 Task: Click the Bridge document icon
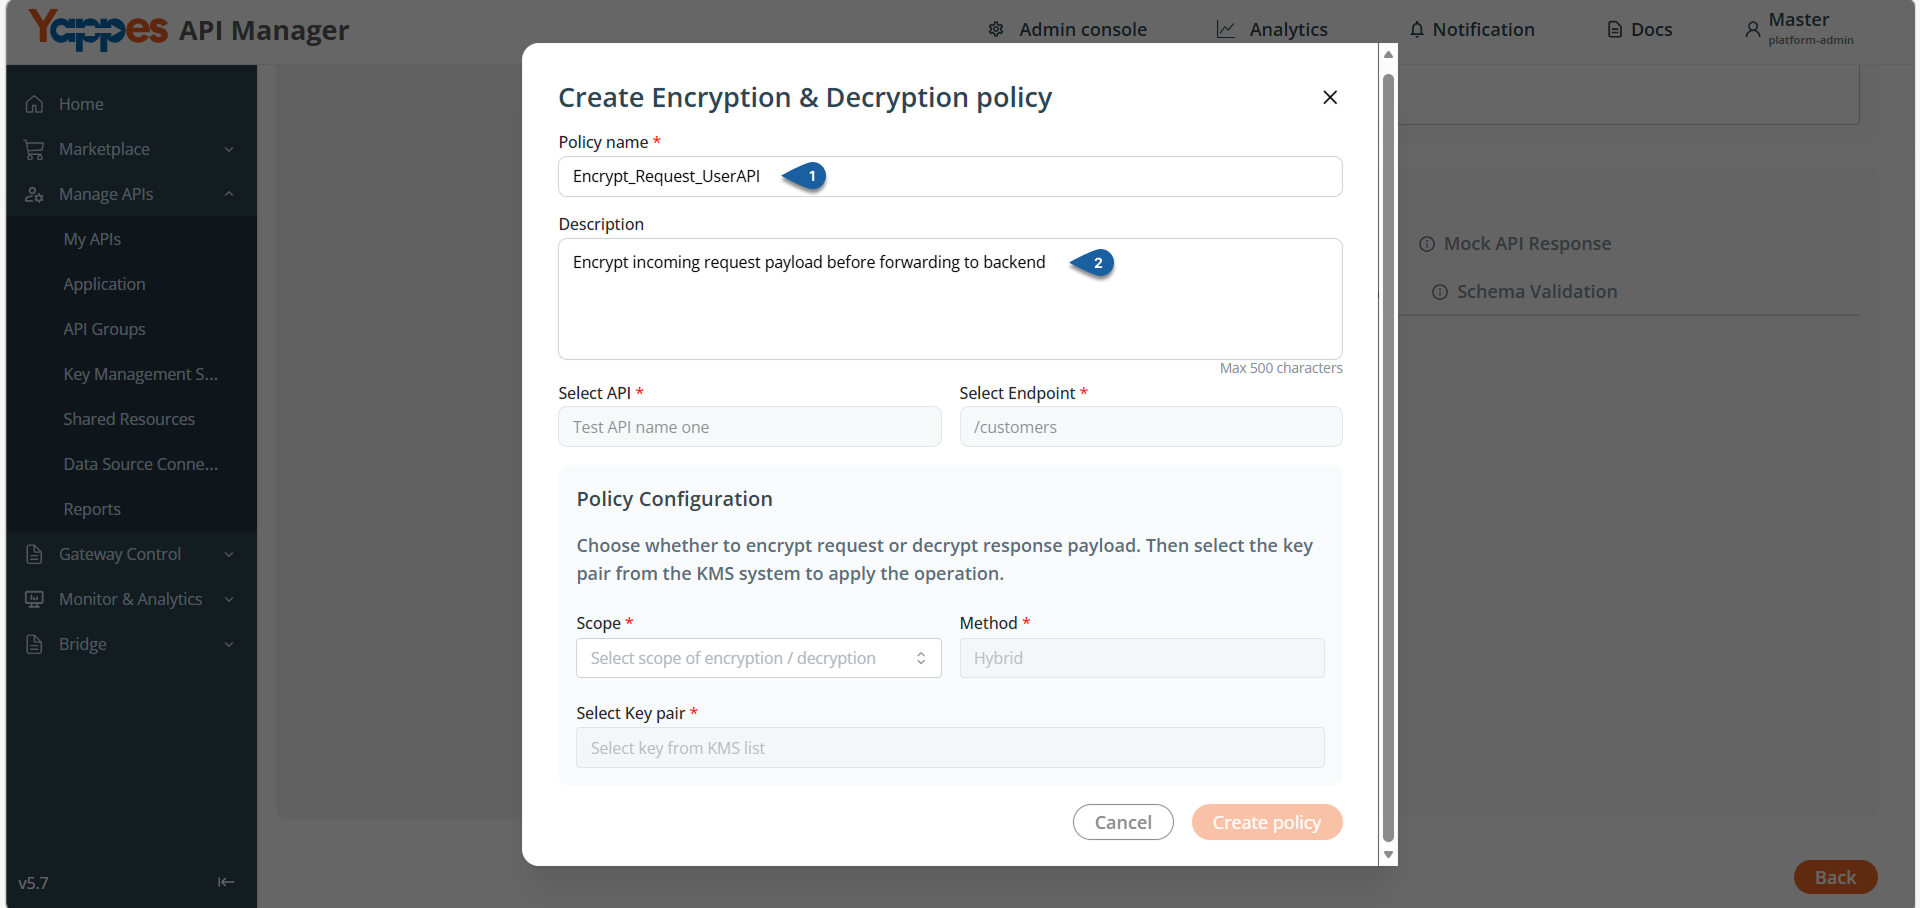coord(34,644)
